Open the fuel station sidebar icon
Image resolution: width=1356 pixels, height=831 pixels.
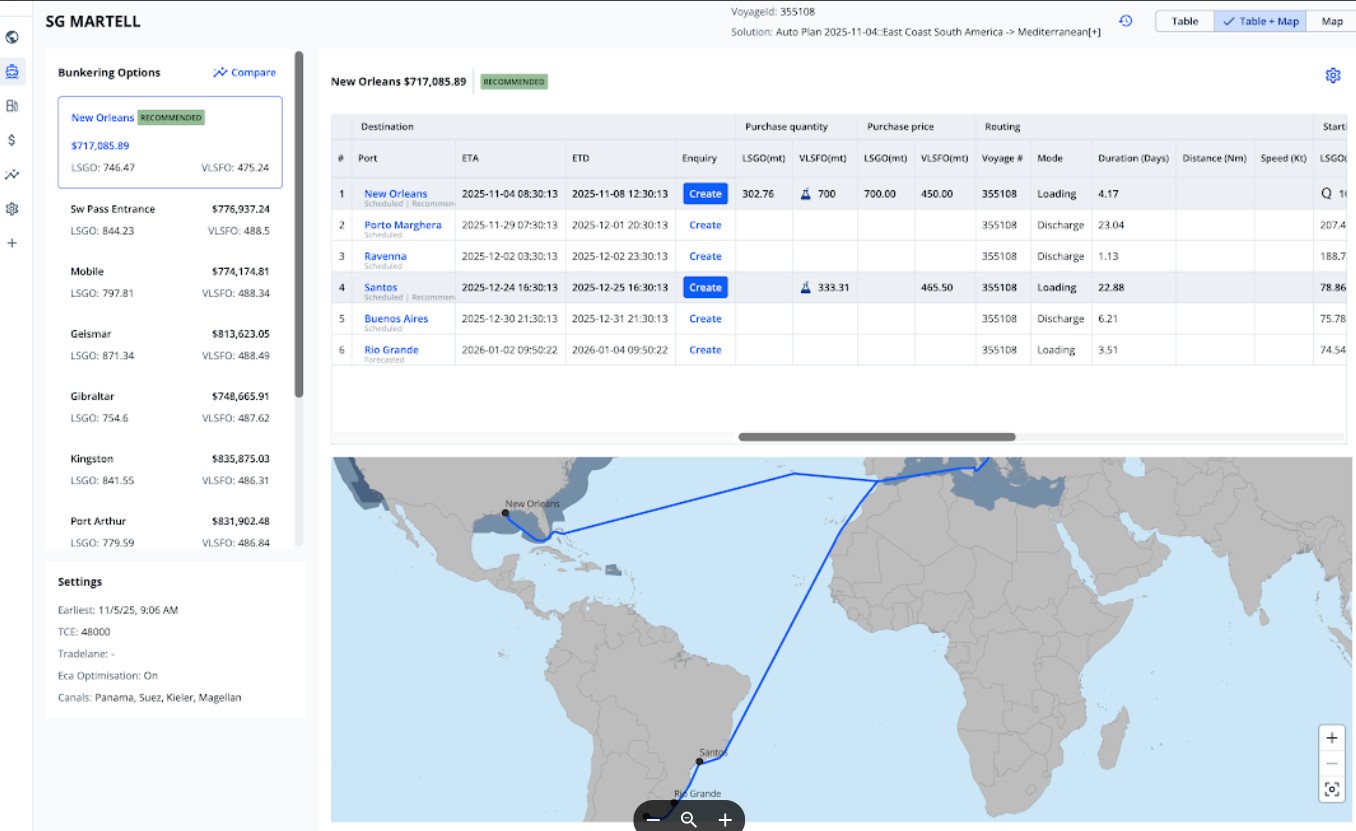(12, 105)
